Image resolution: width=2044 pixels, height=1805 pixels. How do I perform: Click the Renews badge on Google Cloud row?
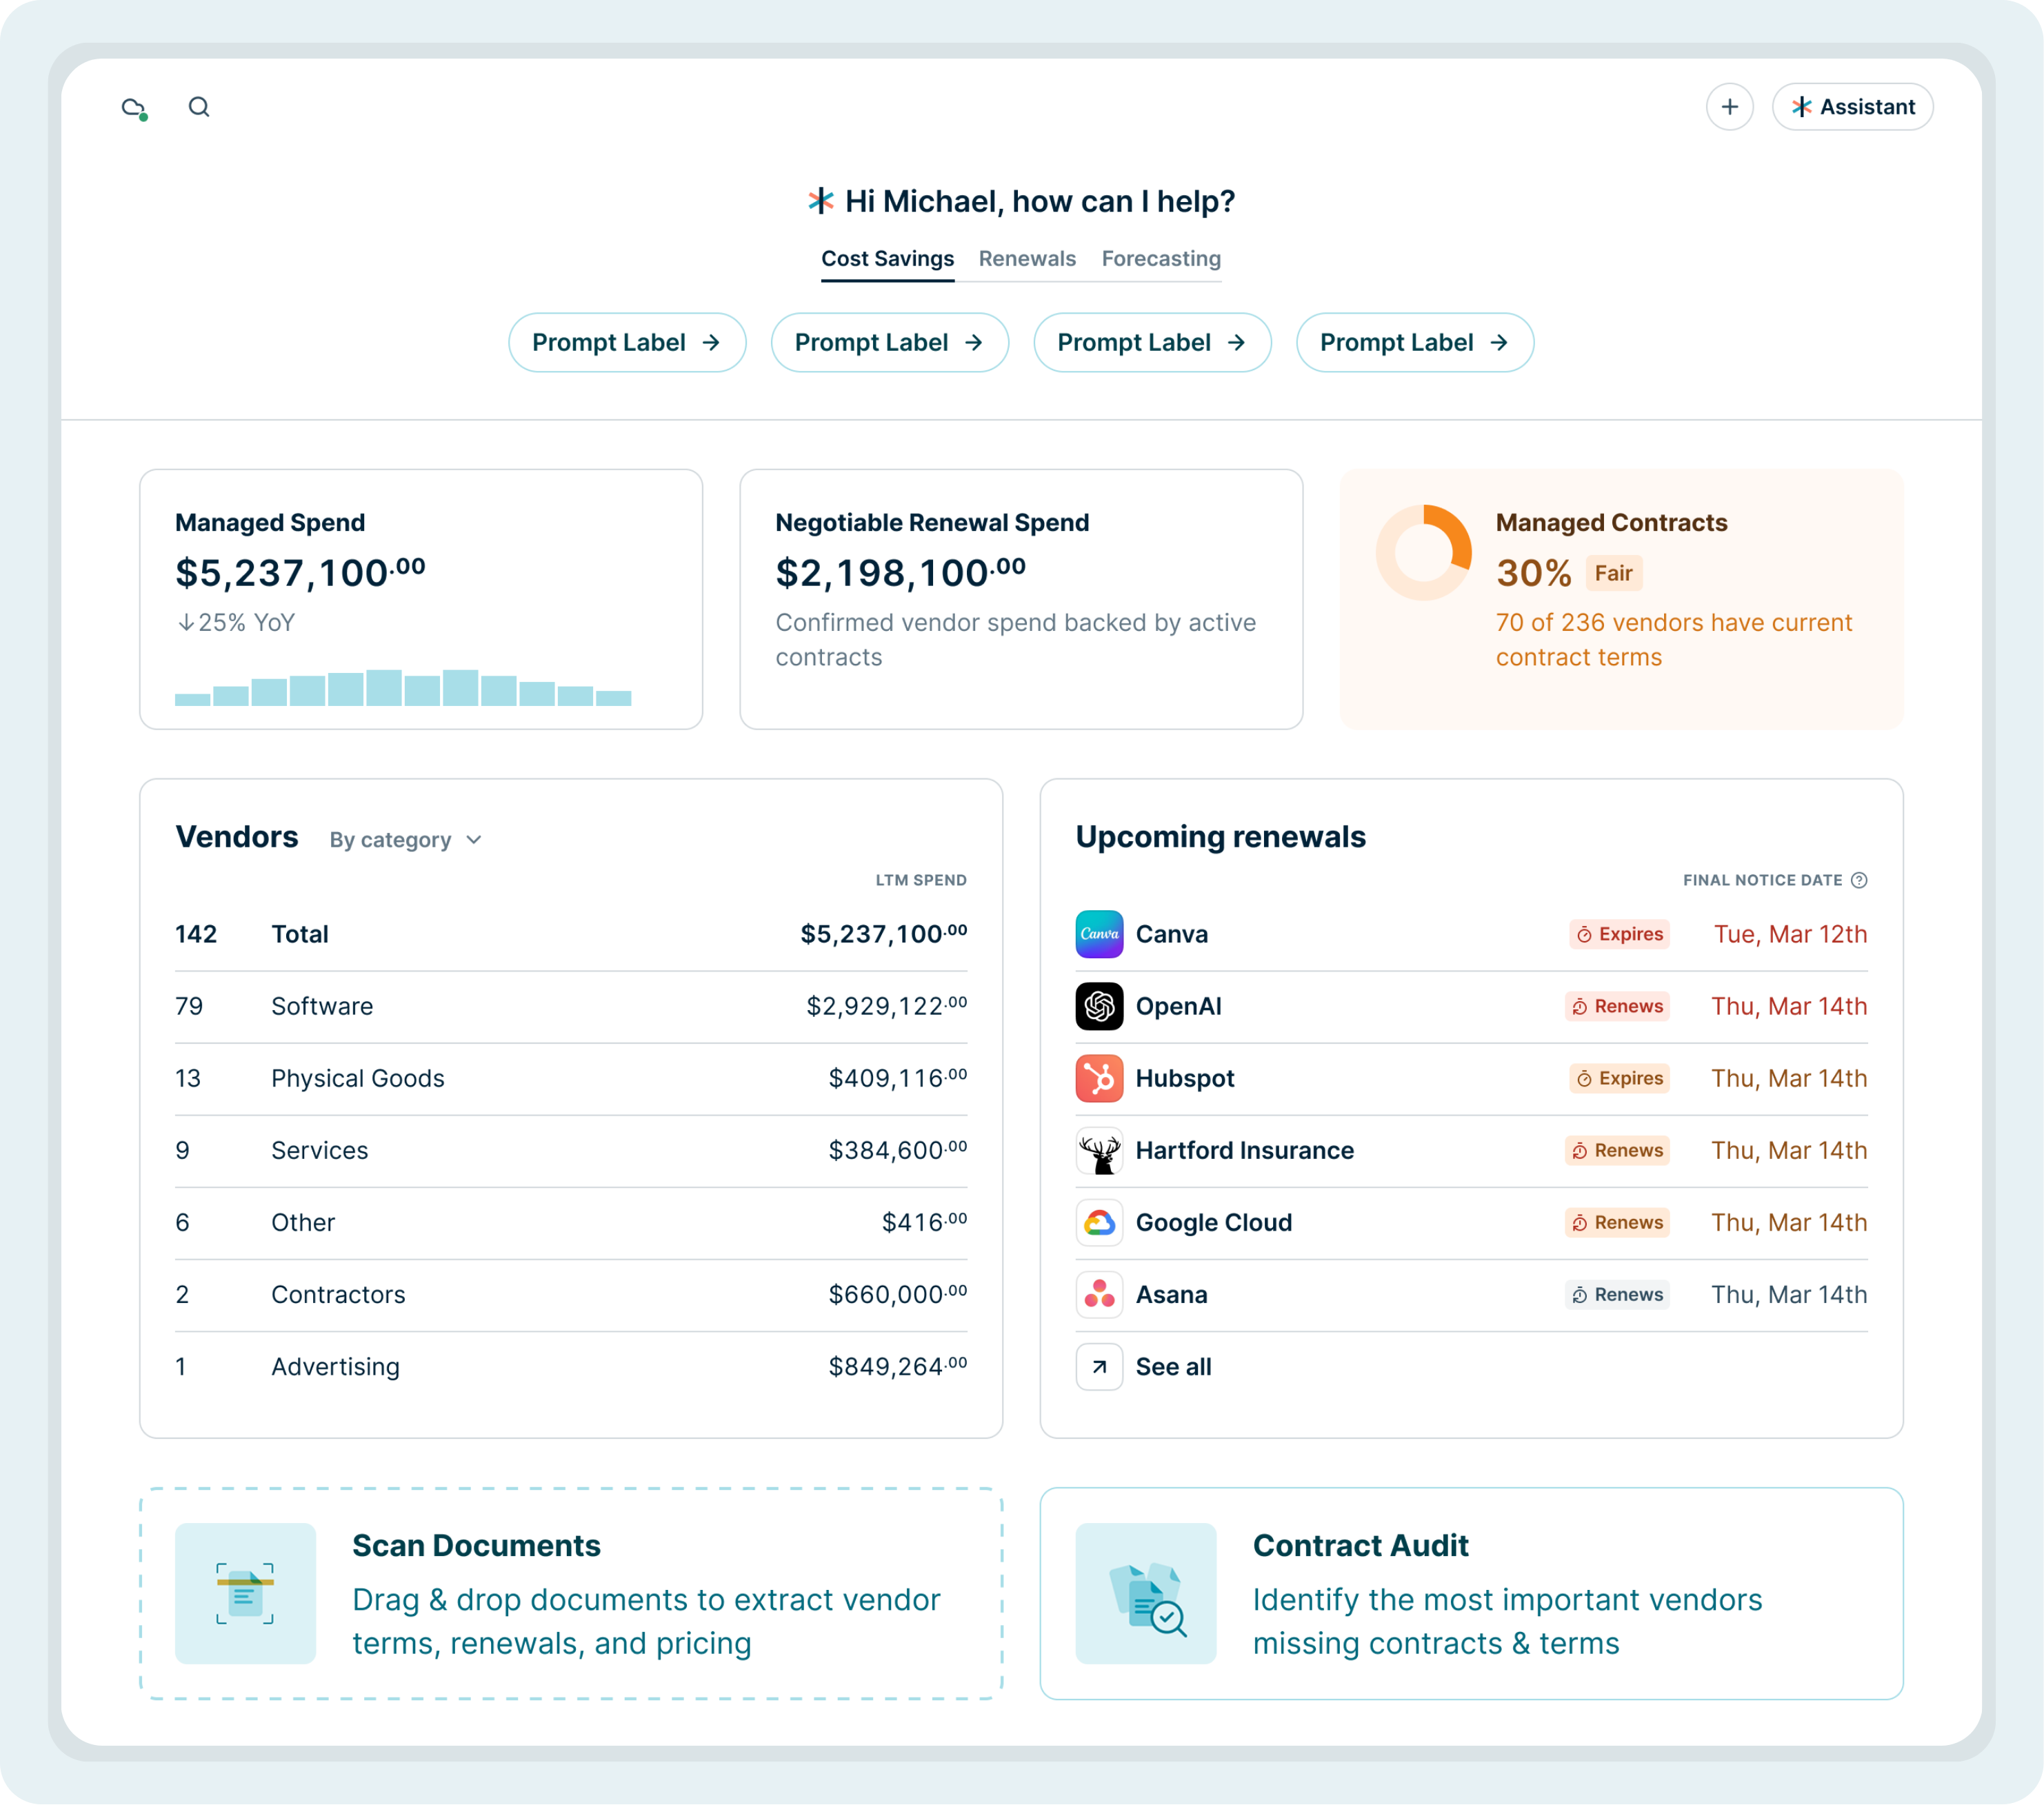[x=1617, y=1222]
